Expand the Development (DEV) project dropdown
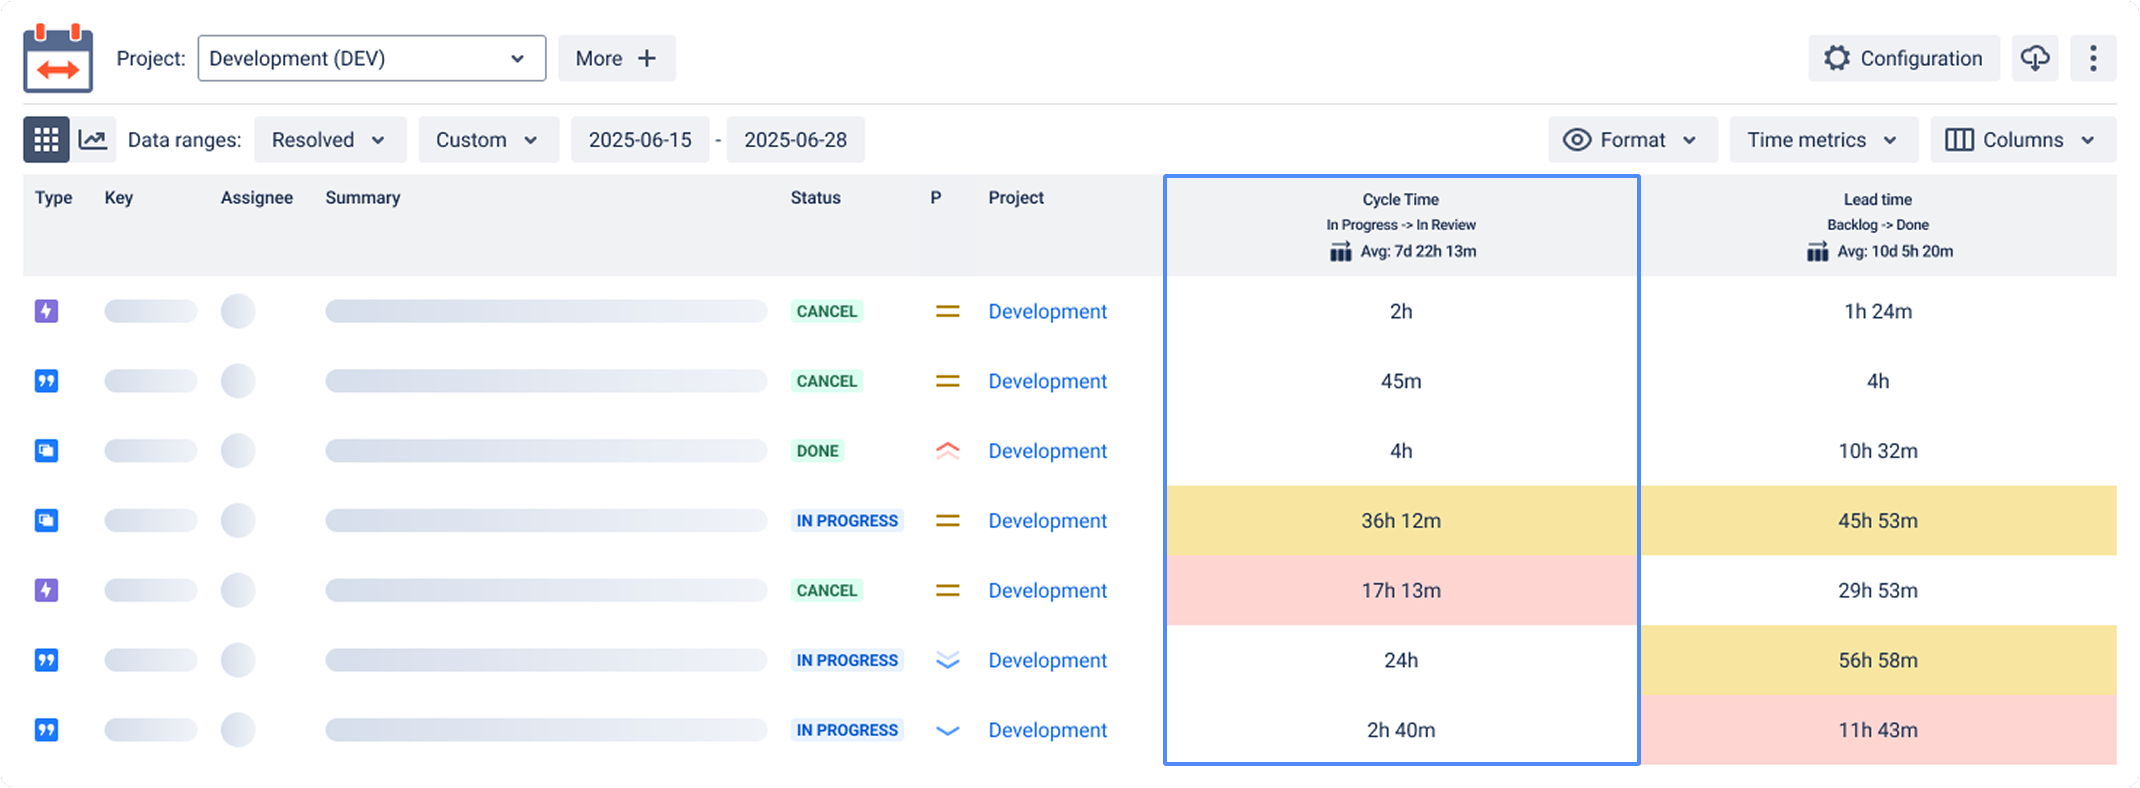The image size is (2140, 788). click(372, 58)
